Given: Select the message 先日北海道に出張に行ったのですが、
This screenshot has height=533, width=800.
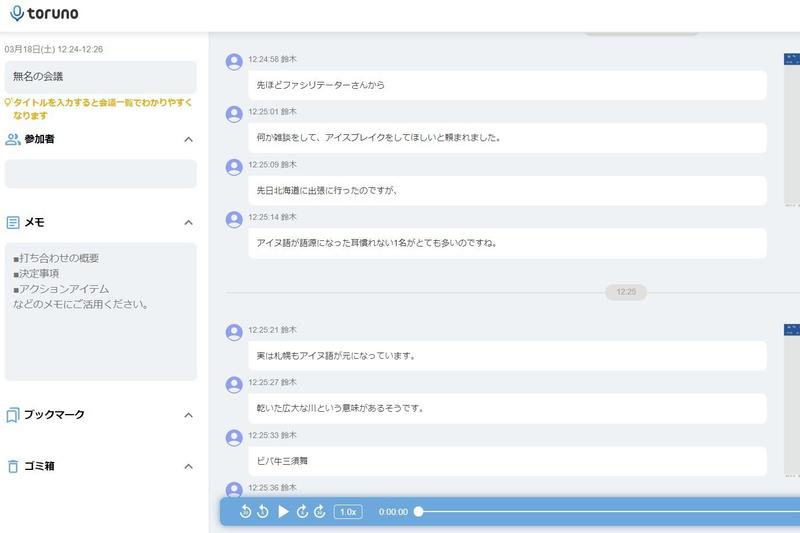Looking at the screenshot, I should (x=507, y=191).
